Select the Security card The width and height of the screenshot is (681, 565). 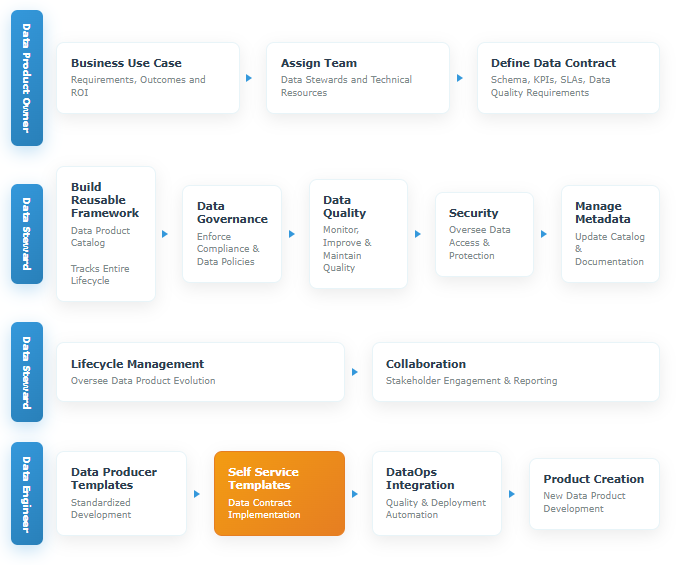coord(484,234)
